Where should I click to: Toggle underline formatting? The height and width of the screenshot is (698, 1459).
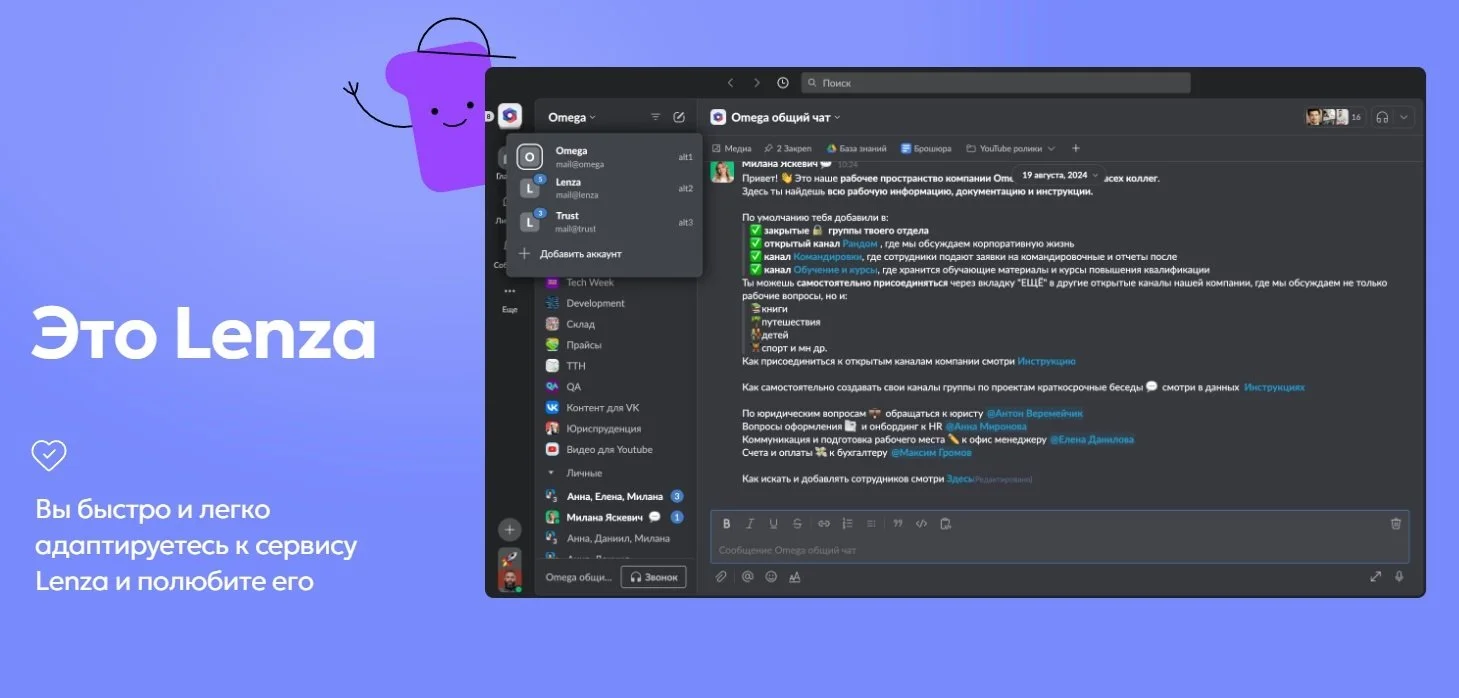[773, 523]
